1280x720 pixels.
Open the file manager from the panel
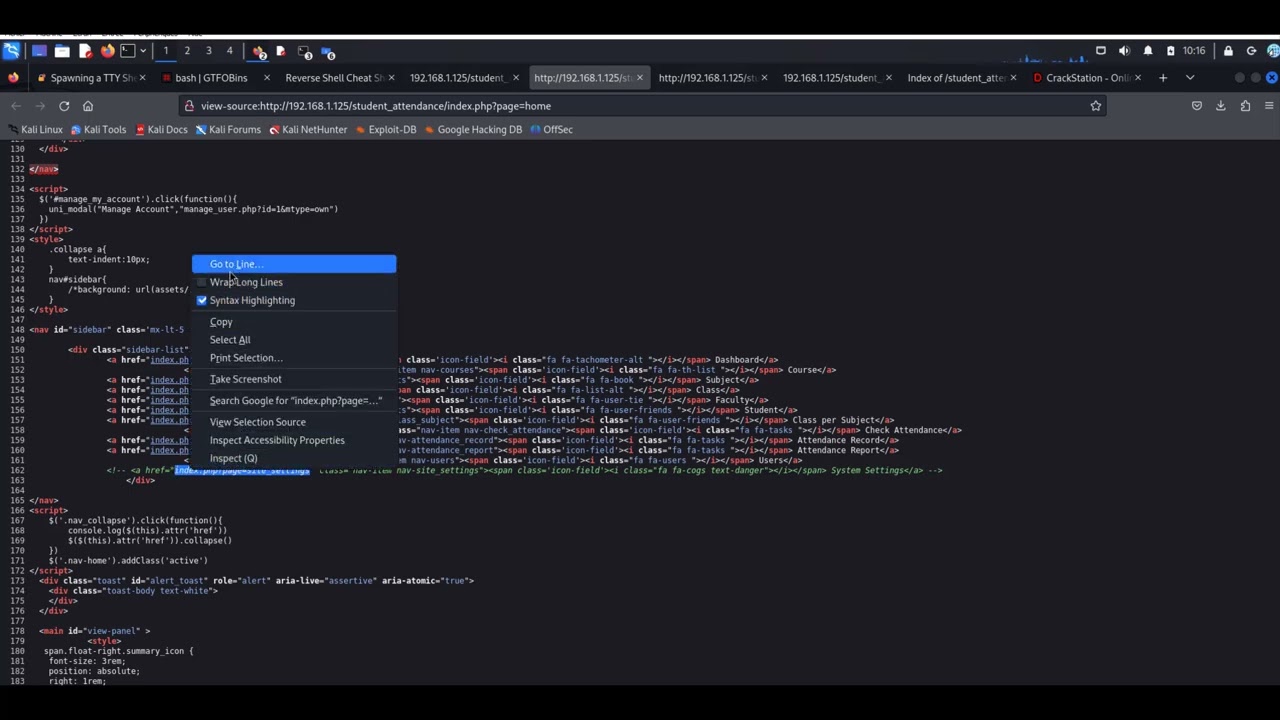click(x=62, y=51)
